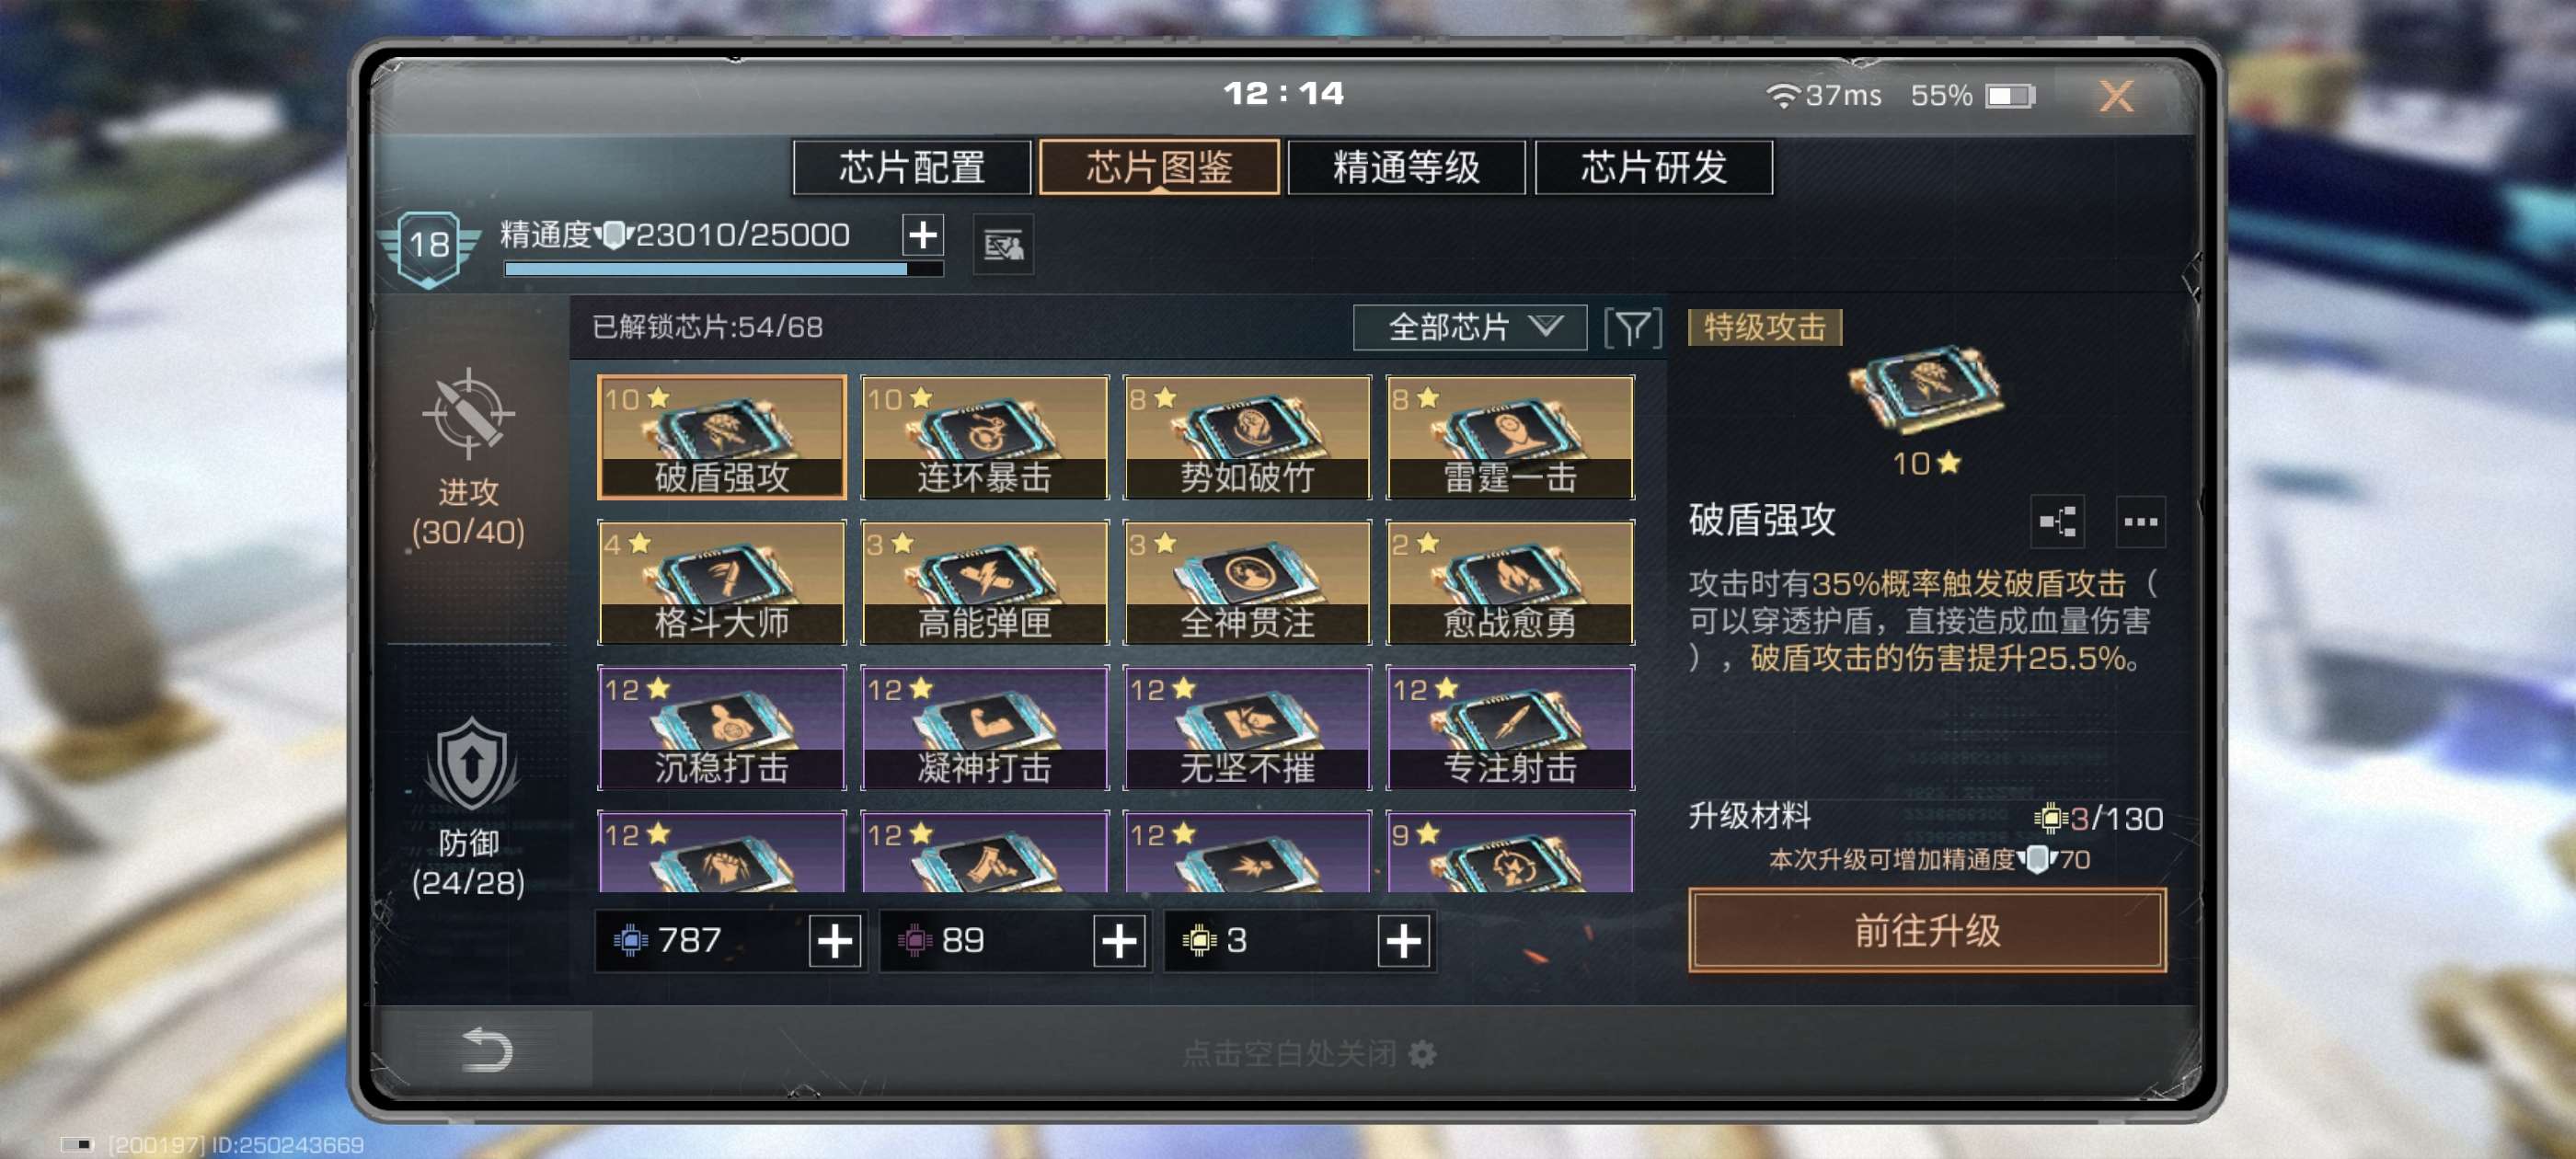This screenshot has height=1159, width=2576.
Task: Click the 前往升级 button
Action: point(1927,930)
